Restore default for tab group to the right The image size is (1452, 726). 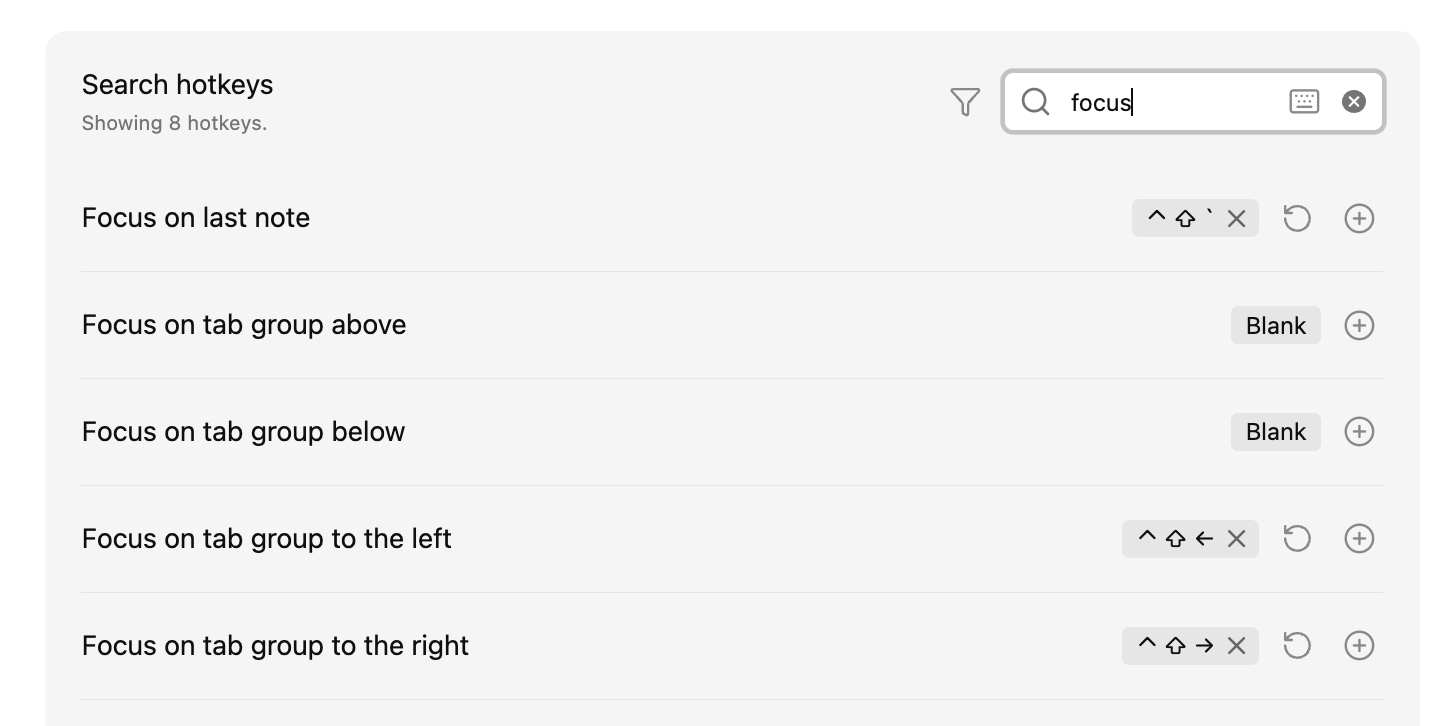[x=1297, y=646]
